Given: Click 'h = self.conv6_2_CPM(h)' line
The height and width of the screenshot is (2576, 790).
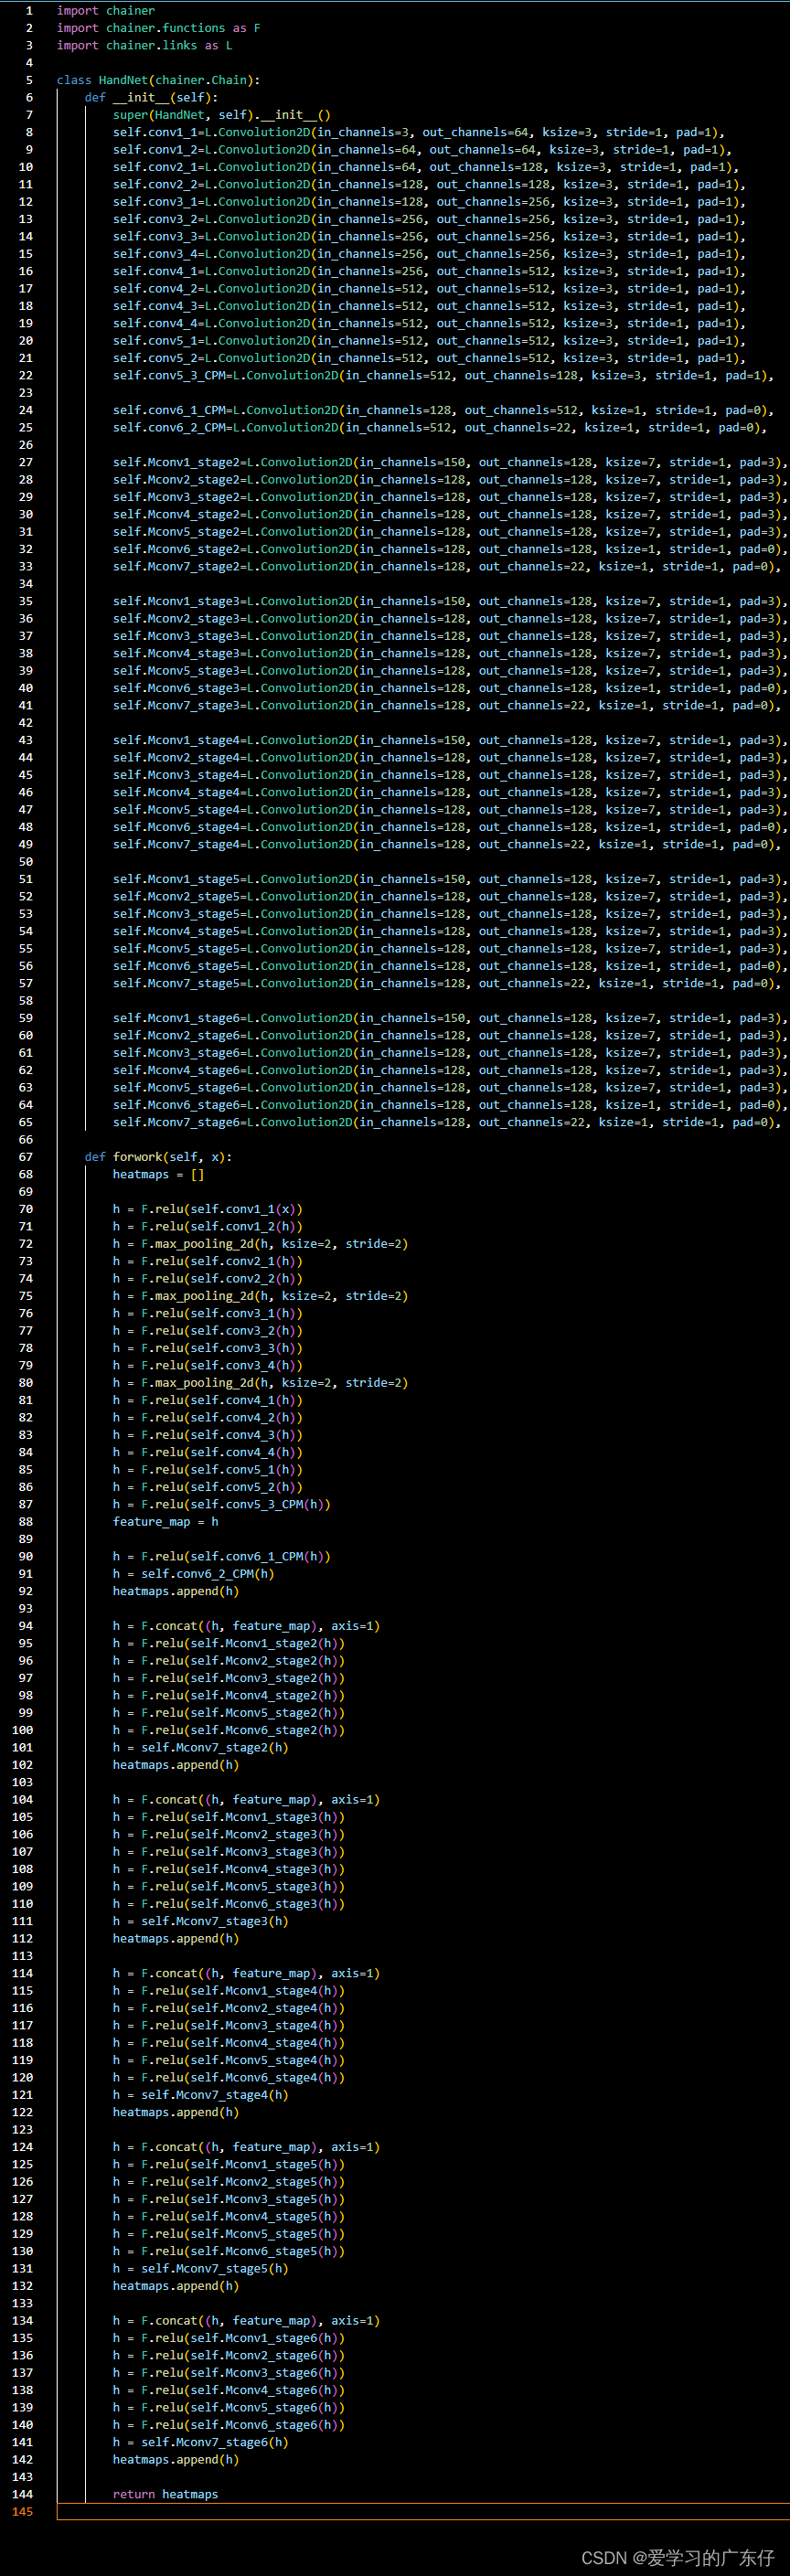Looking at the screenshot, I should click(193, 1574).
